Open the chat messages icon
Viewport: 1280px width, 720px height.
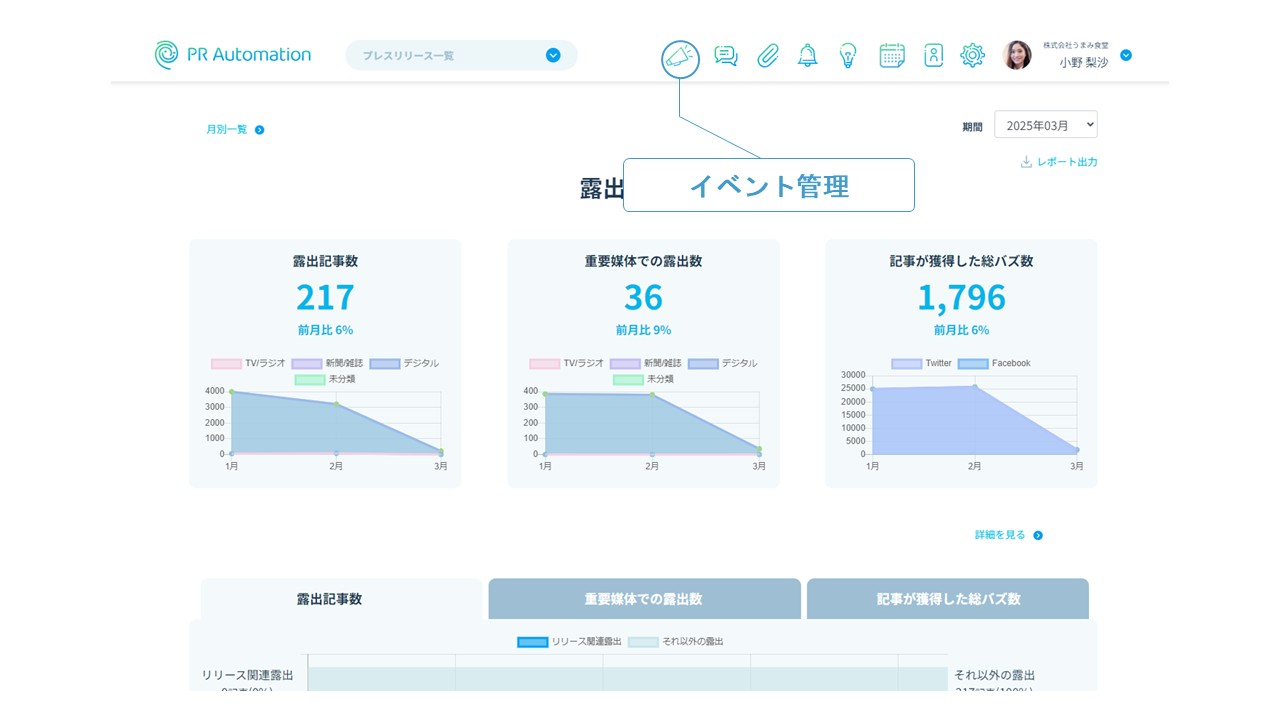coord(726,56)
